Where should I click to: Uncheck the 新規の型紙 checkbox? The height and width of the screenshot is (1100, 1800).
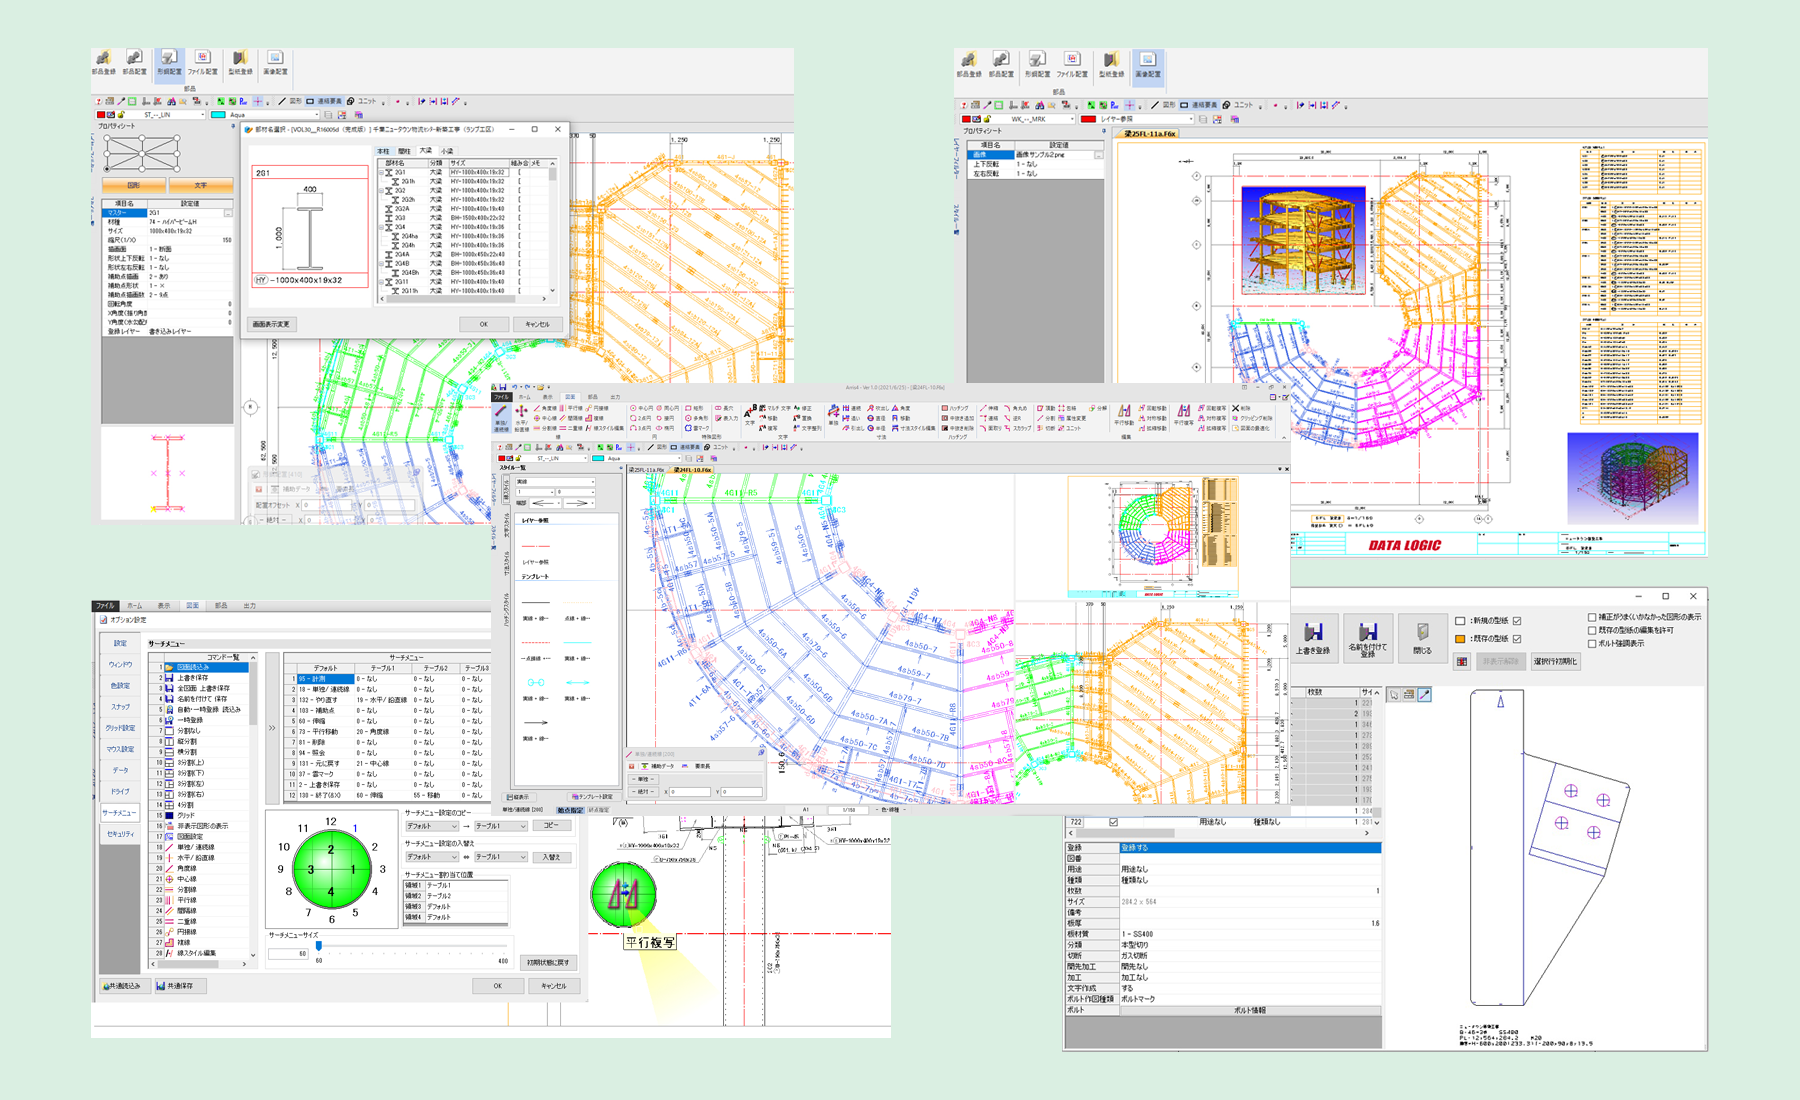coord(1517,621)
